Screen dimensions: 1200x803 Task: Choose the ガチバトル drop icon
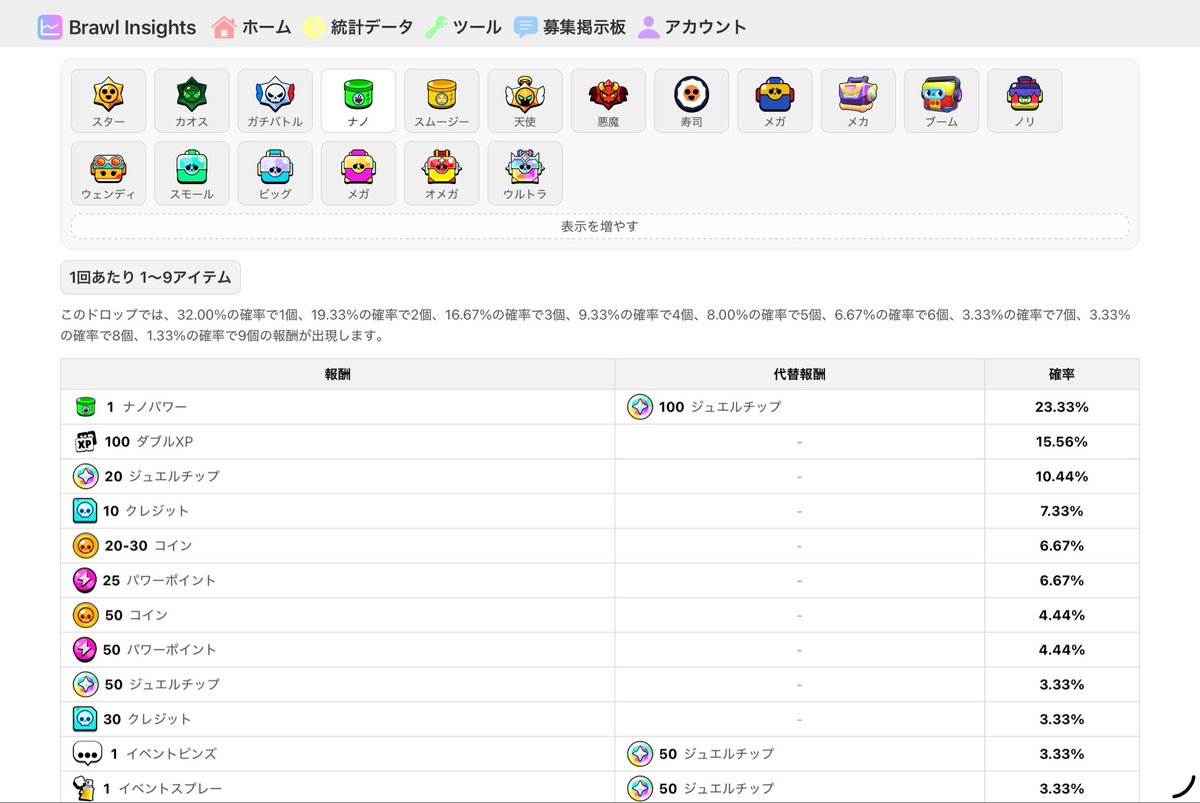[x=275, y=100]
